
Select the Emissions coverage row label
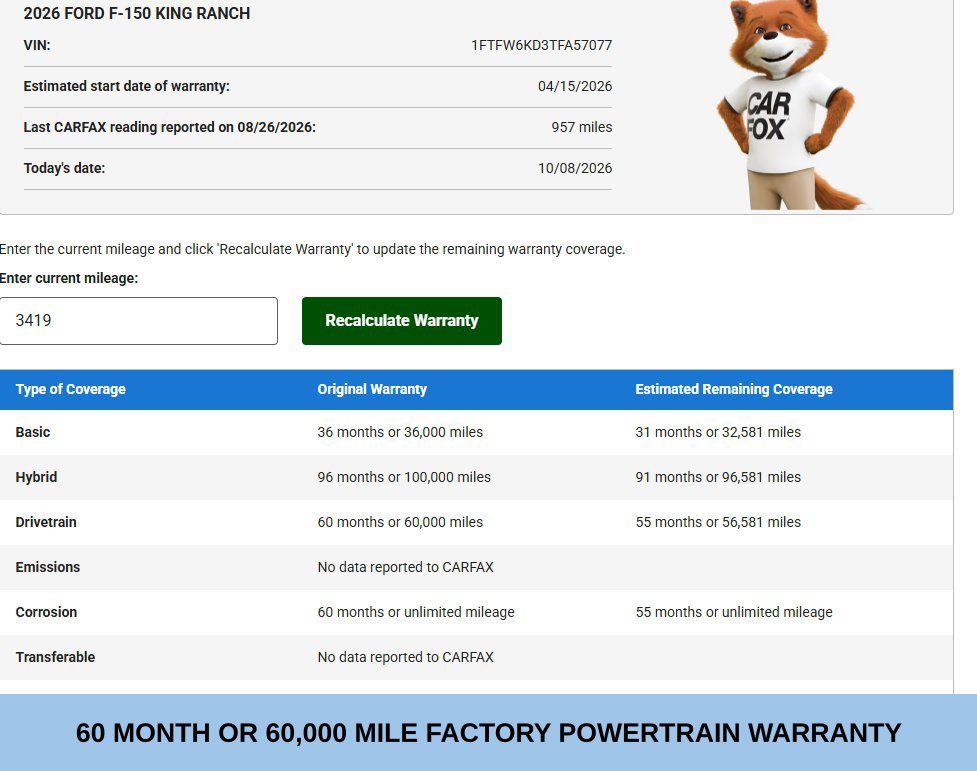point(47,567)
